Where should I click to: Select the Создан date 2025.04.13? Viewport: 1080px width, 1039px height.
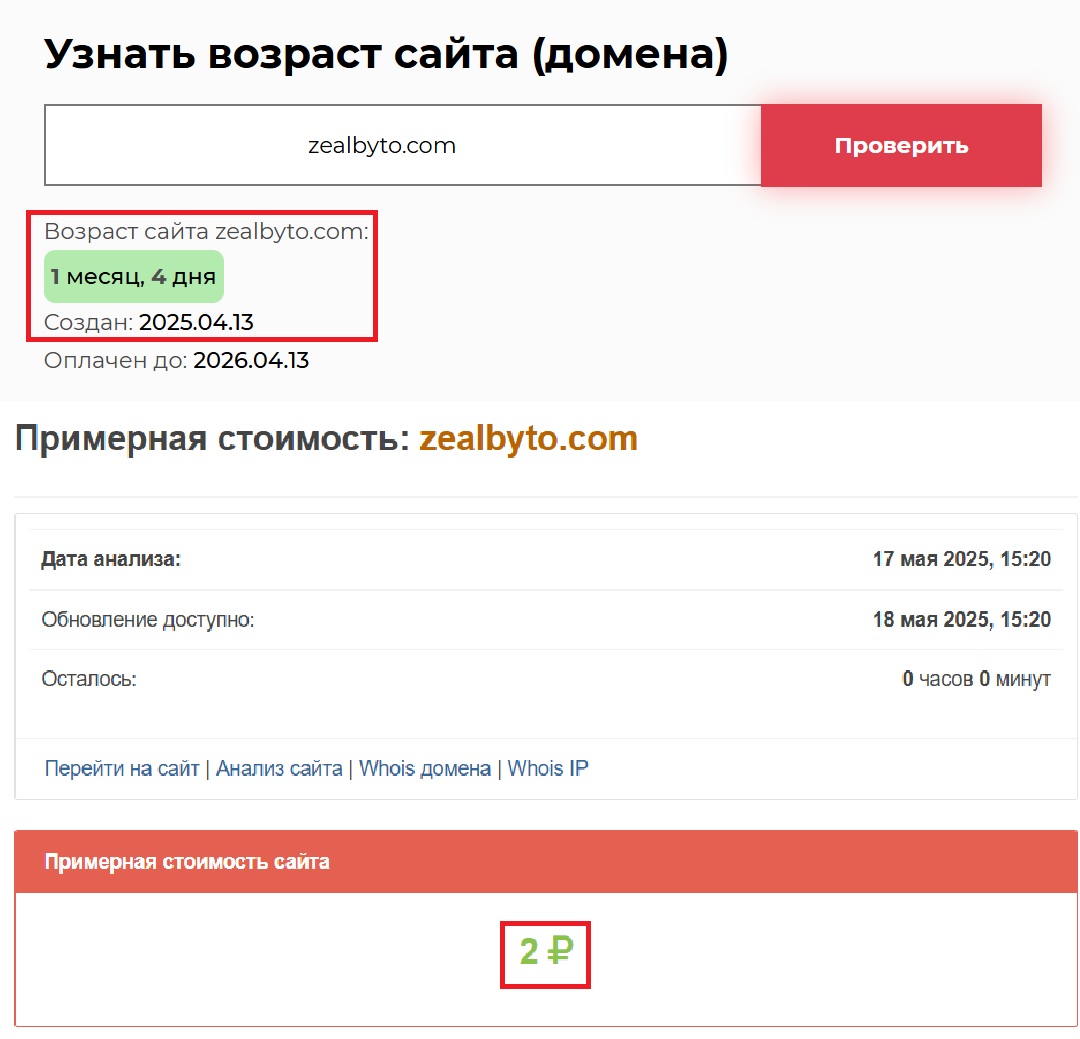coord(196,322)
